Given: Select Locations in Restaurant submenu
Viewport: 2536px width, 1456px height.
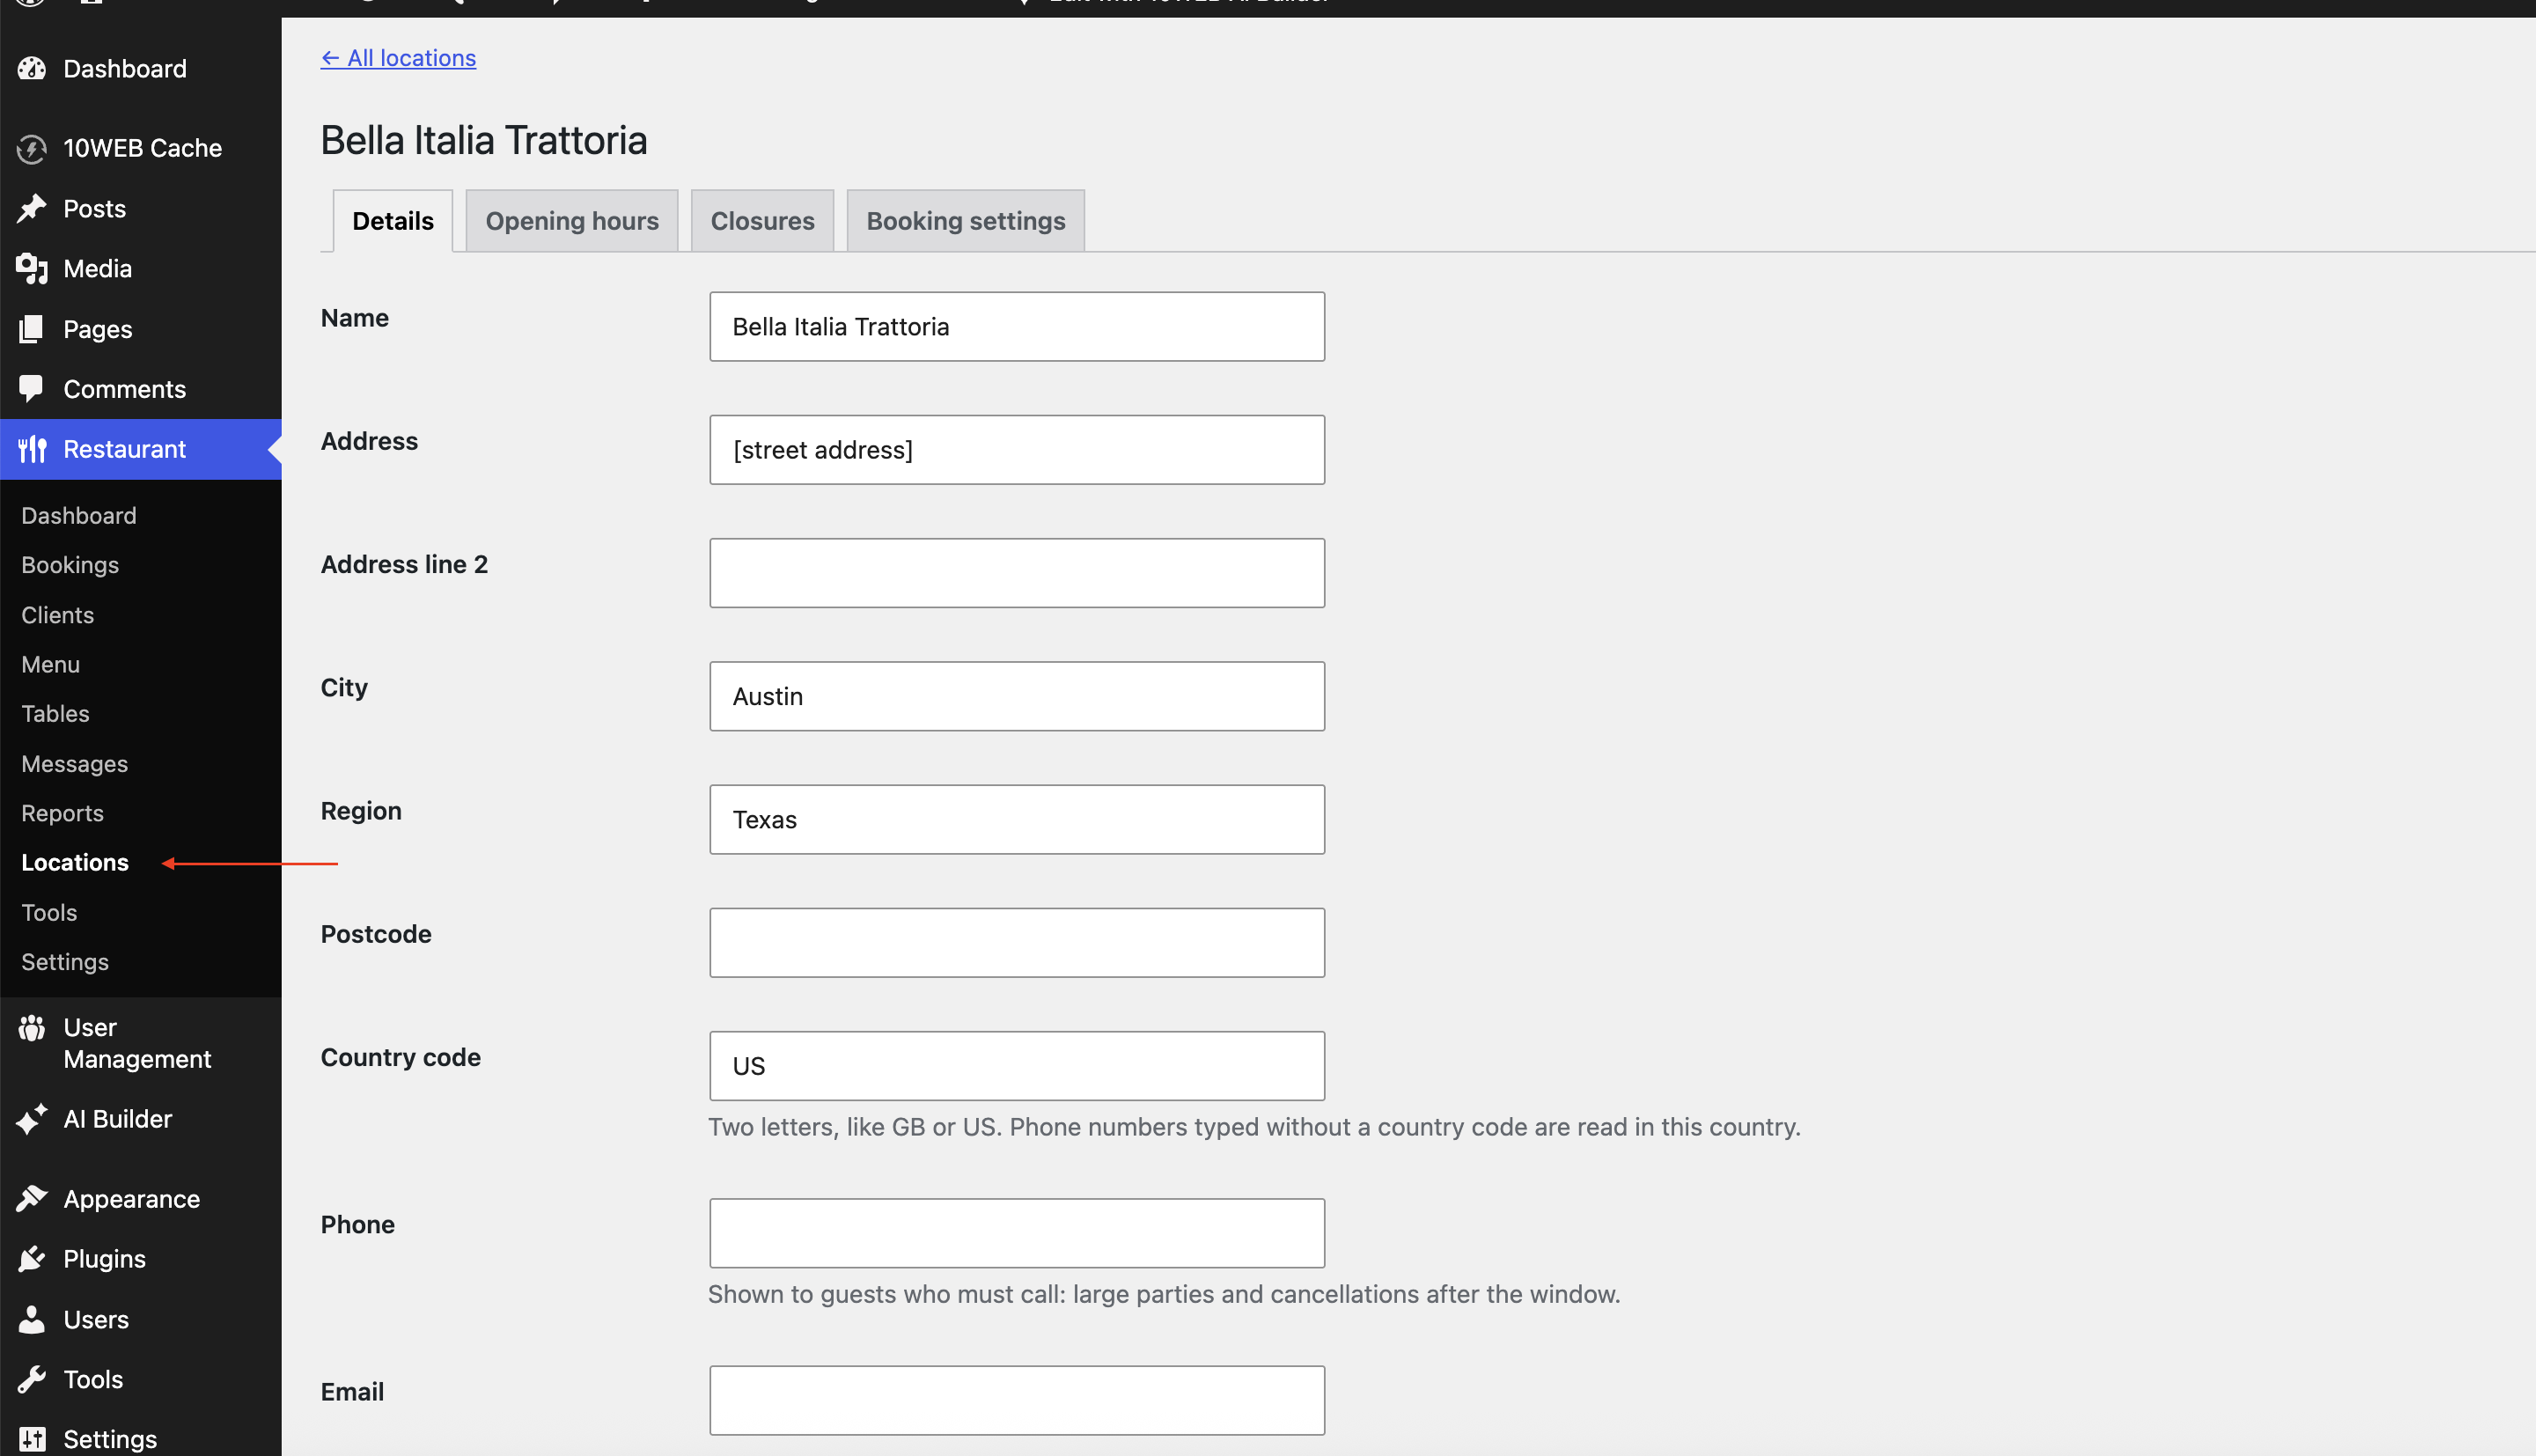Looking at the screenshot, I should [75, 863].
